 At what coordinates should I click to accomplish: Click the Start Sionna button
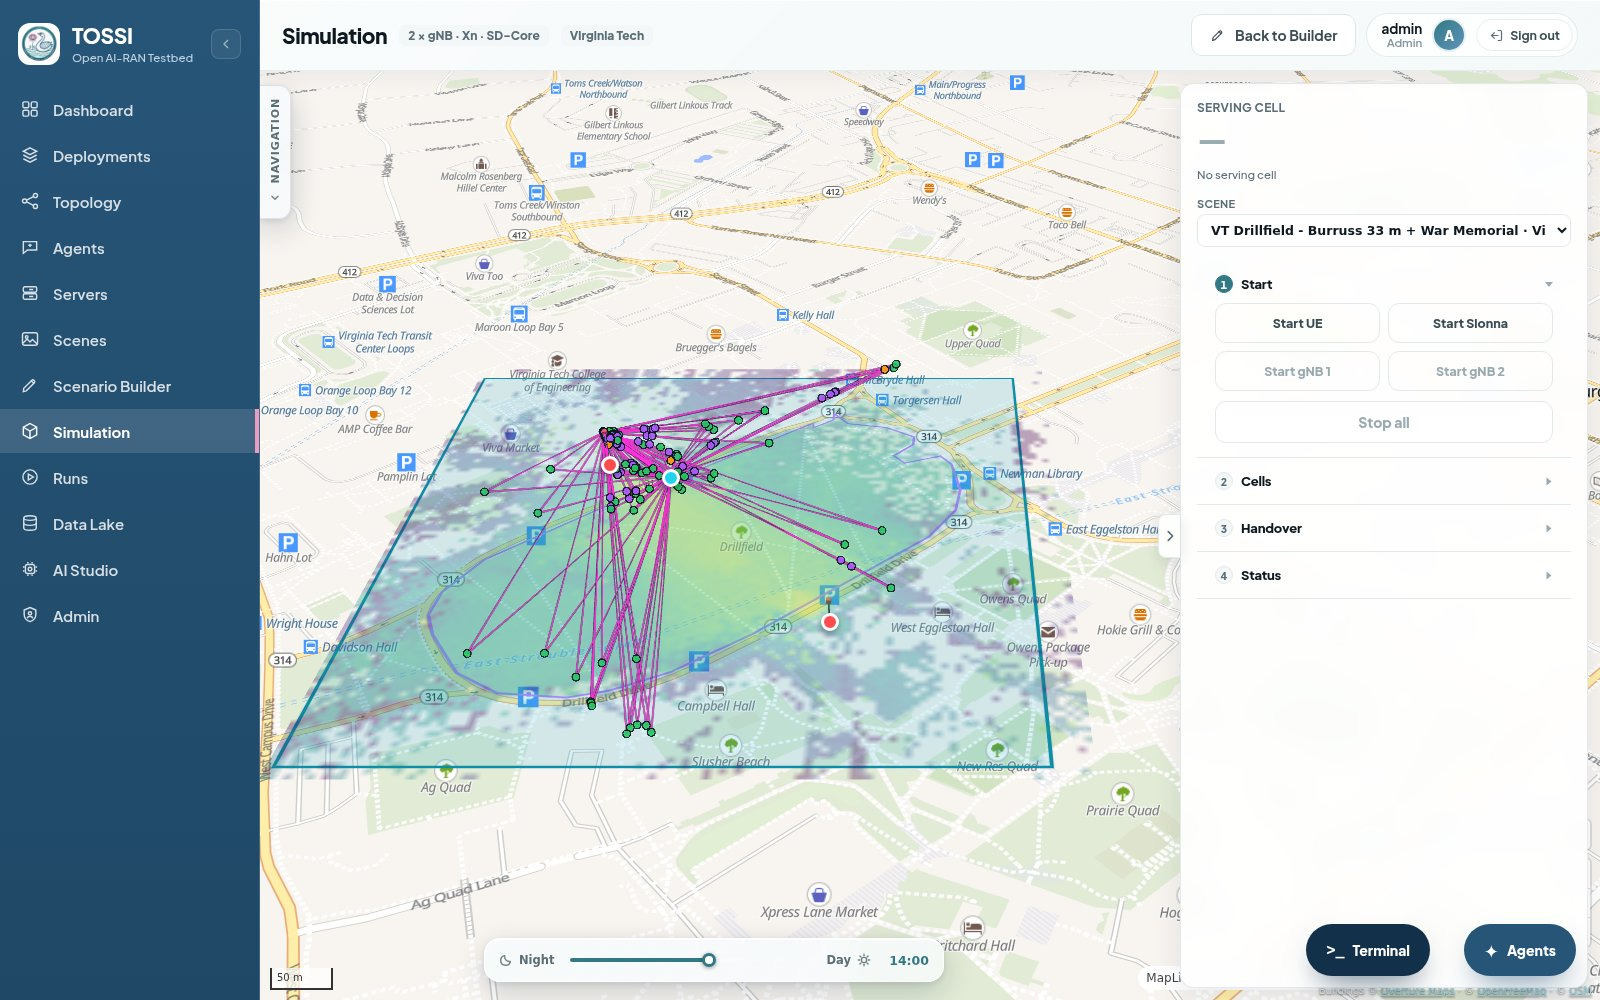coord(1470,323)
